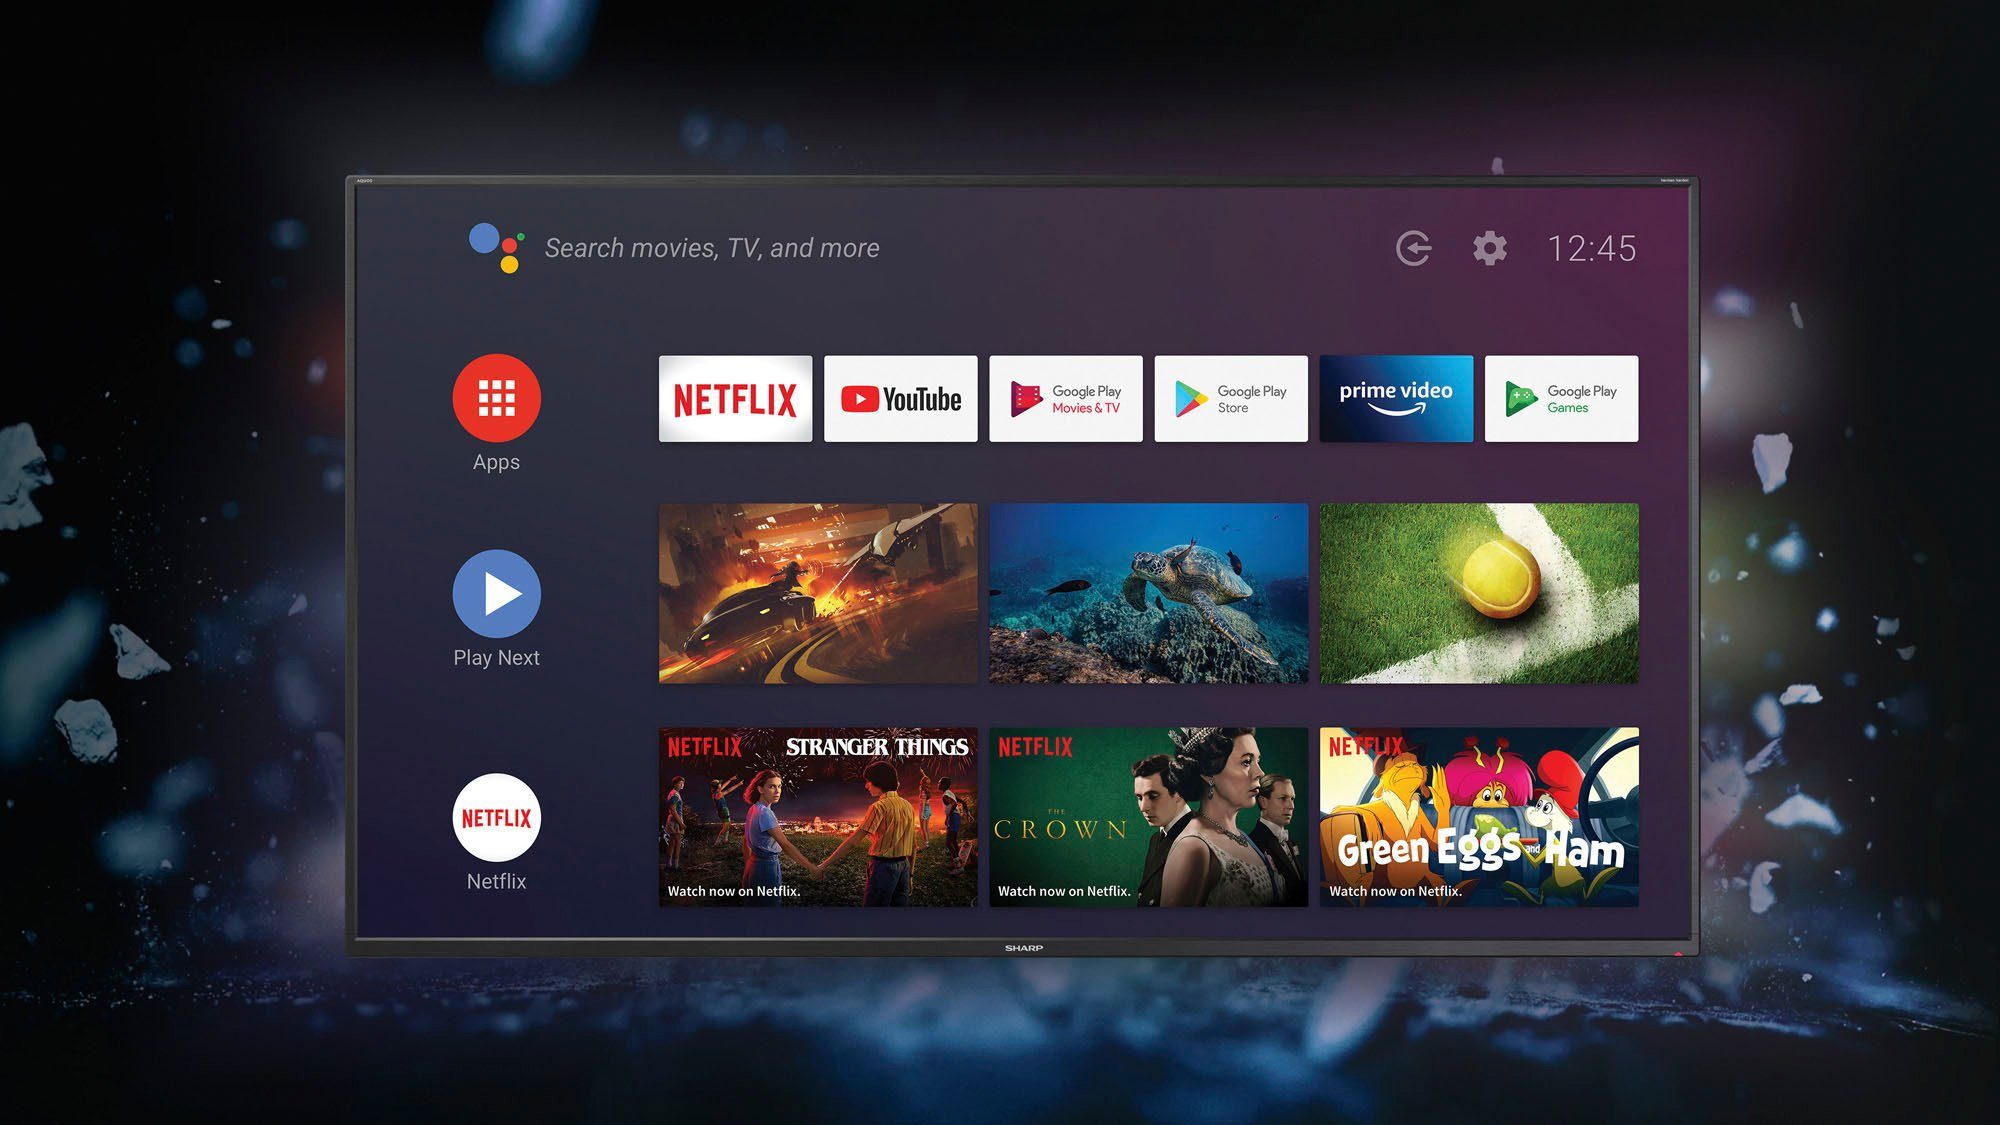Click the Google Assistant icon
Screen dimensions: 2000x1125
497,249
